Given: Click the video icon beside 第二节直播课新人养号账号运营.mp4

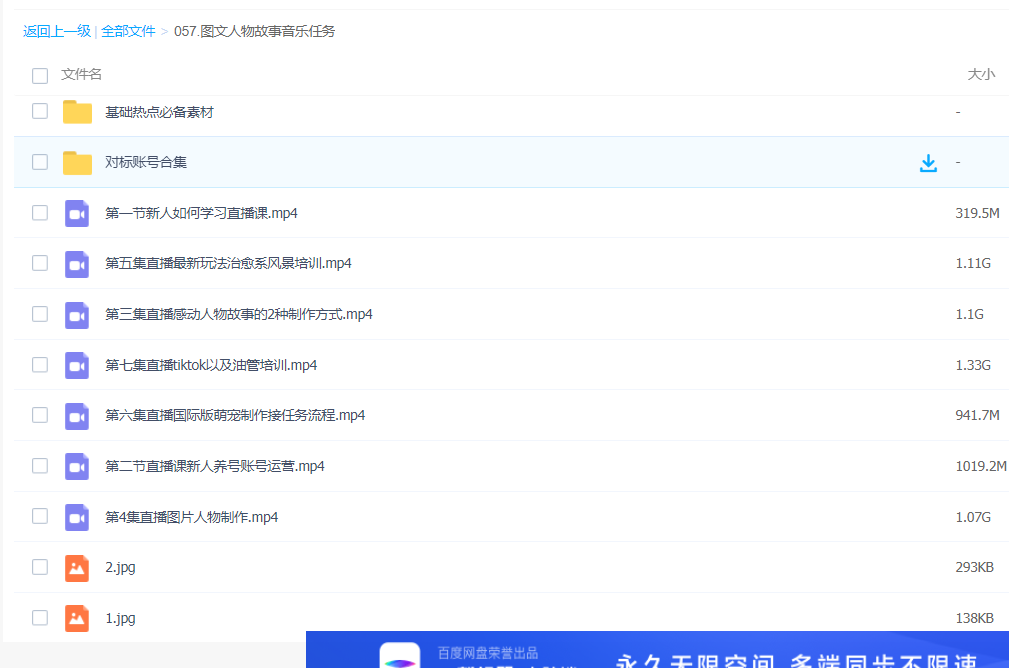Looking at the screenshot, I should [x=77, y=465].
